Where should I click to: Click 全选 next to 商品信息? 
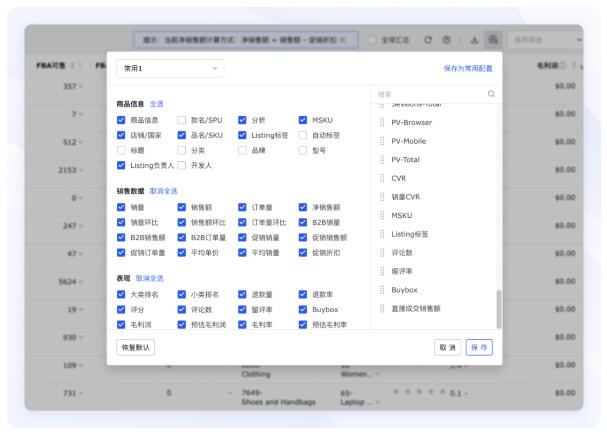pyautogui.click(x=158, y=104)
